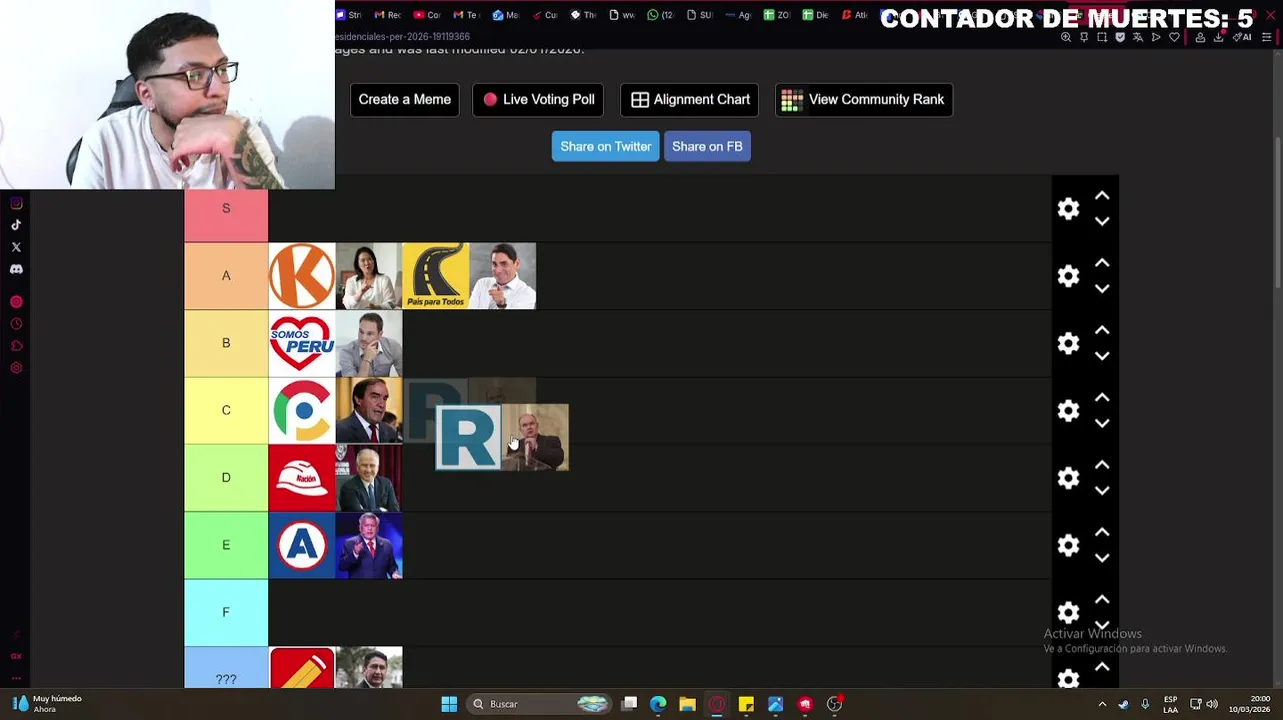Viewport: 1283px width, 720px height.
Task: Move tier S row down
Action: coord(1102,221)
